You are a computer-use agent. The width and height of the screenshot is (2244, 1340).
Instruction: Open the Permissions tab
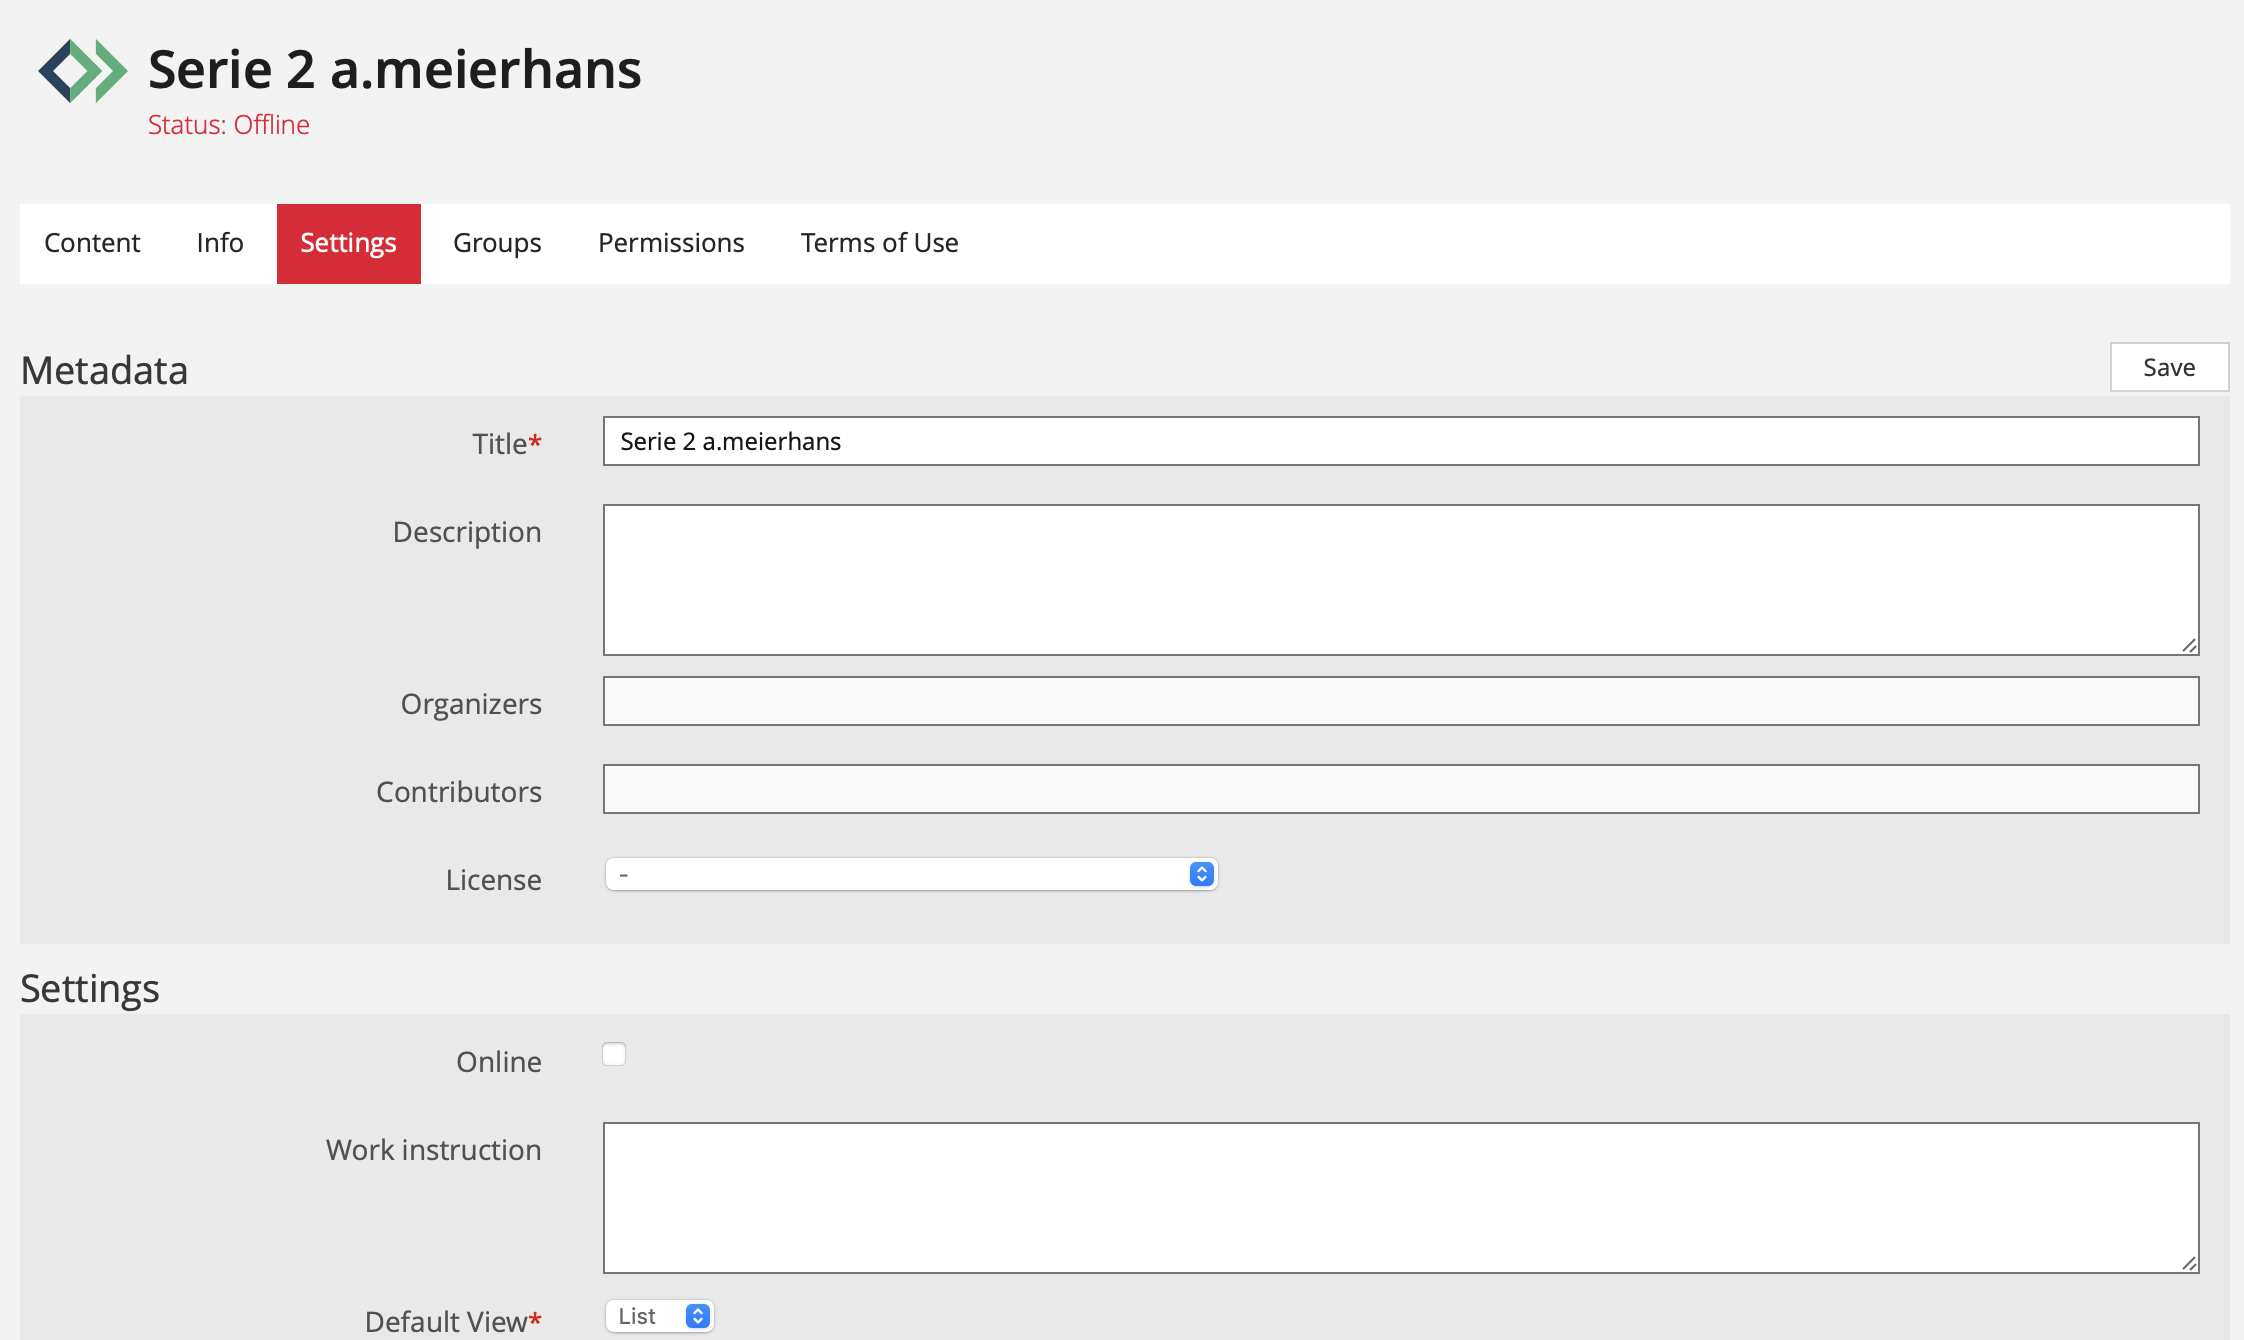[671, 243]
